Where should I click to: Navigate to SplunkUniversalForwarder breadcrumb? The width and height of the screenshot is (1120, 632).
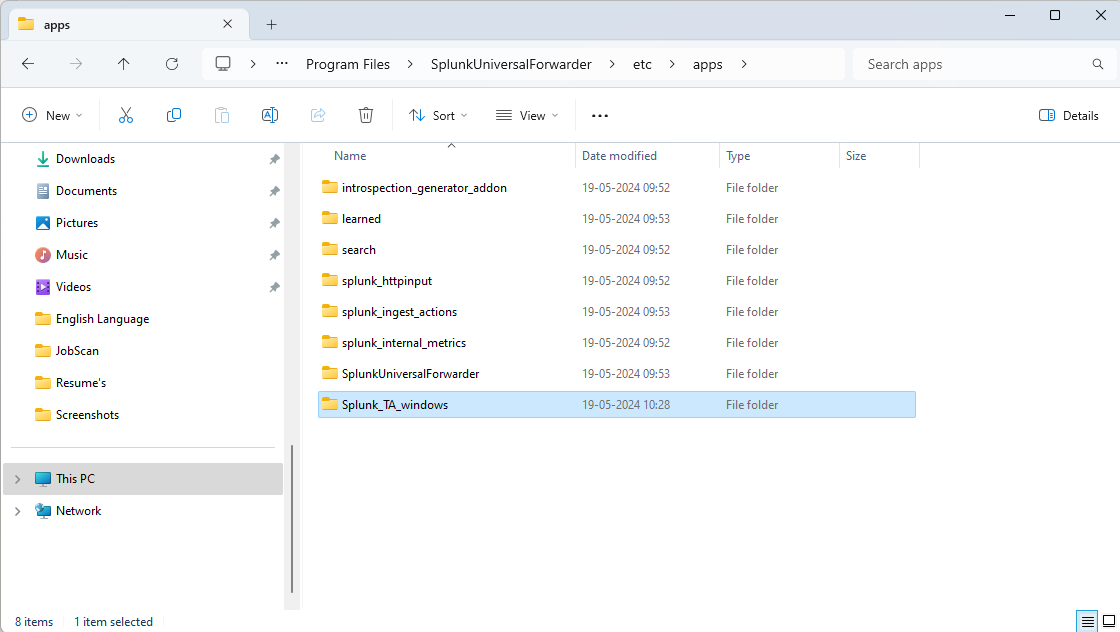pyautogui.click(x=511, y=64)
